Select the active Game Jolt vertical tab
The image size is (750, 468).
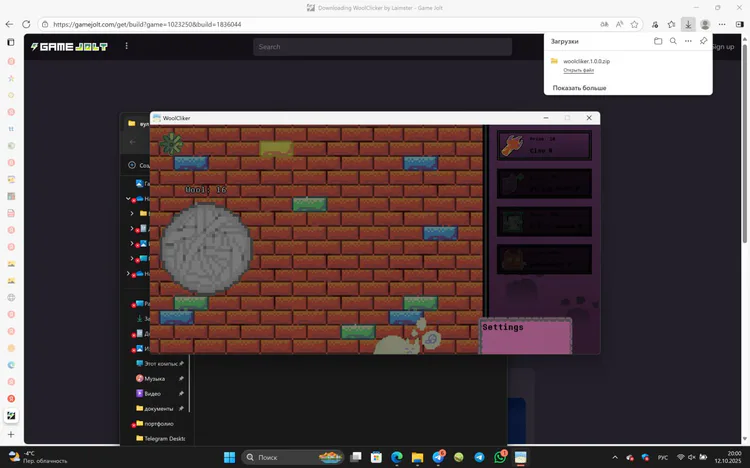[11, 415]
